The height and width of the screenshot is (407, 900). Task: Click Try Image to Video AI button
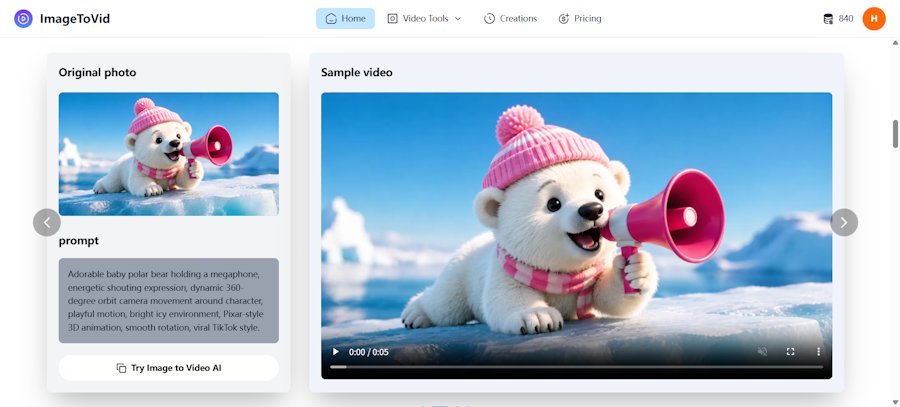pyautogui.click(x=169, y=368)
